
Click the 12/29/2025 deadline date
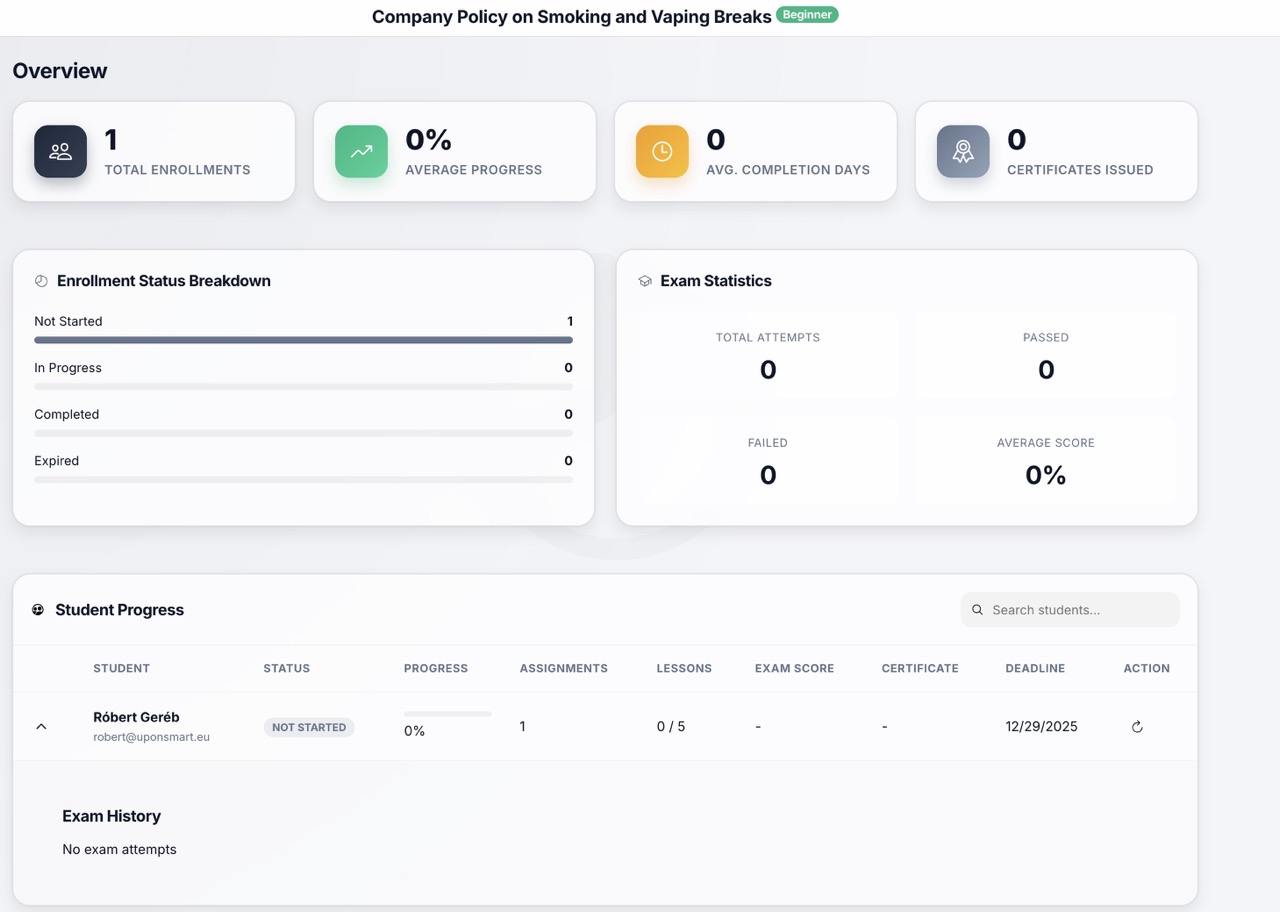click(1041, 726)
